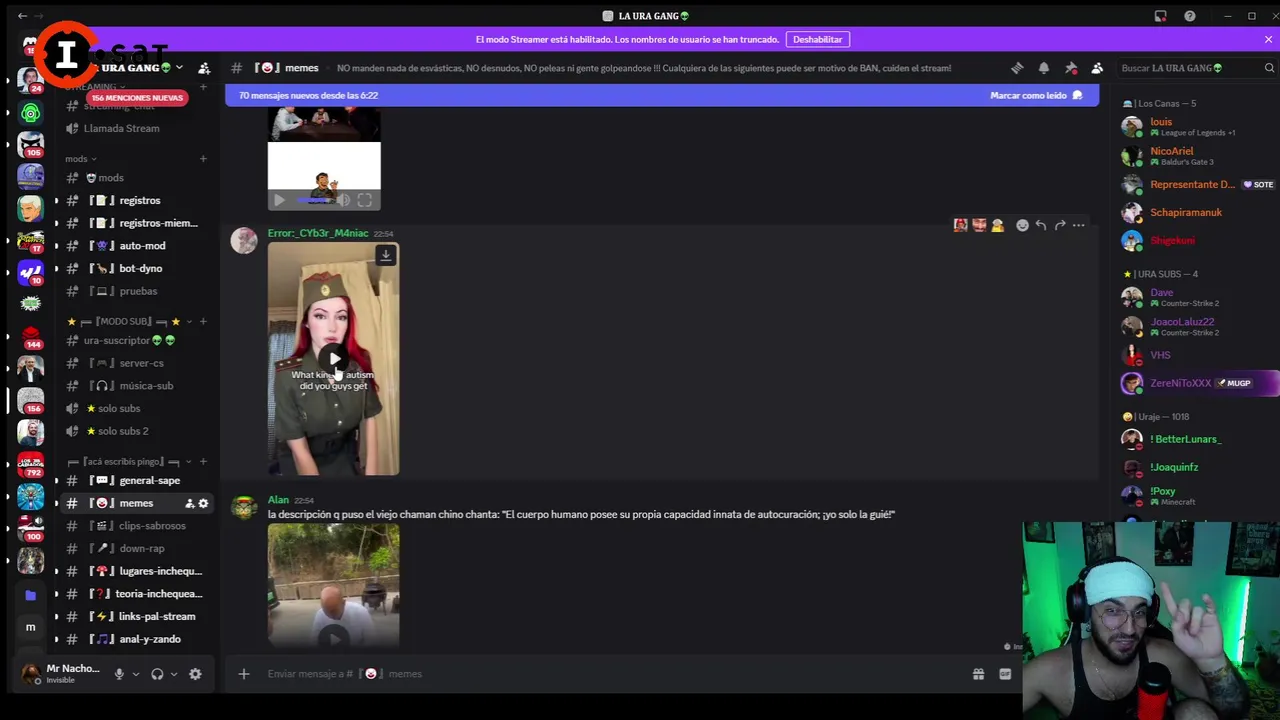Add channel to acá escribís pingo category
Image resolution: width=1280 pixels, height=720 pixels.
click(x=203, y=461)
